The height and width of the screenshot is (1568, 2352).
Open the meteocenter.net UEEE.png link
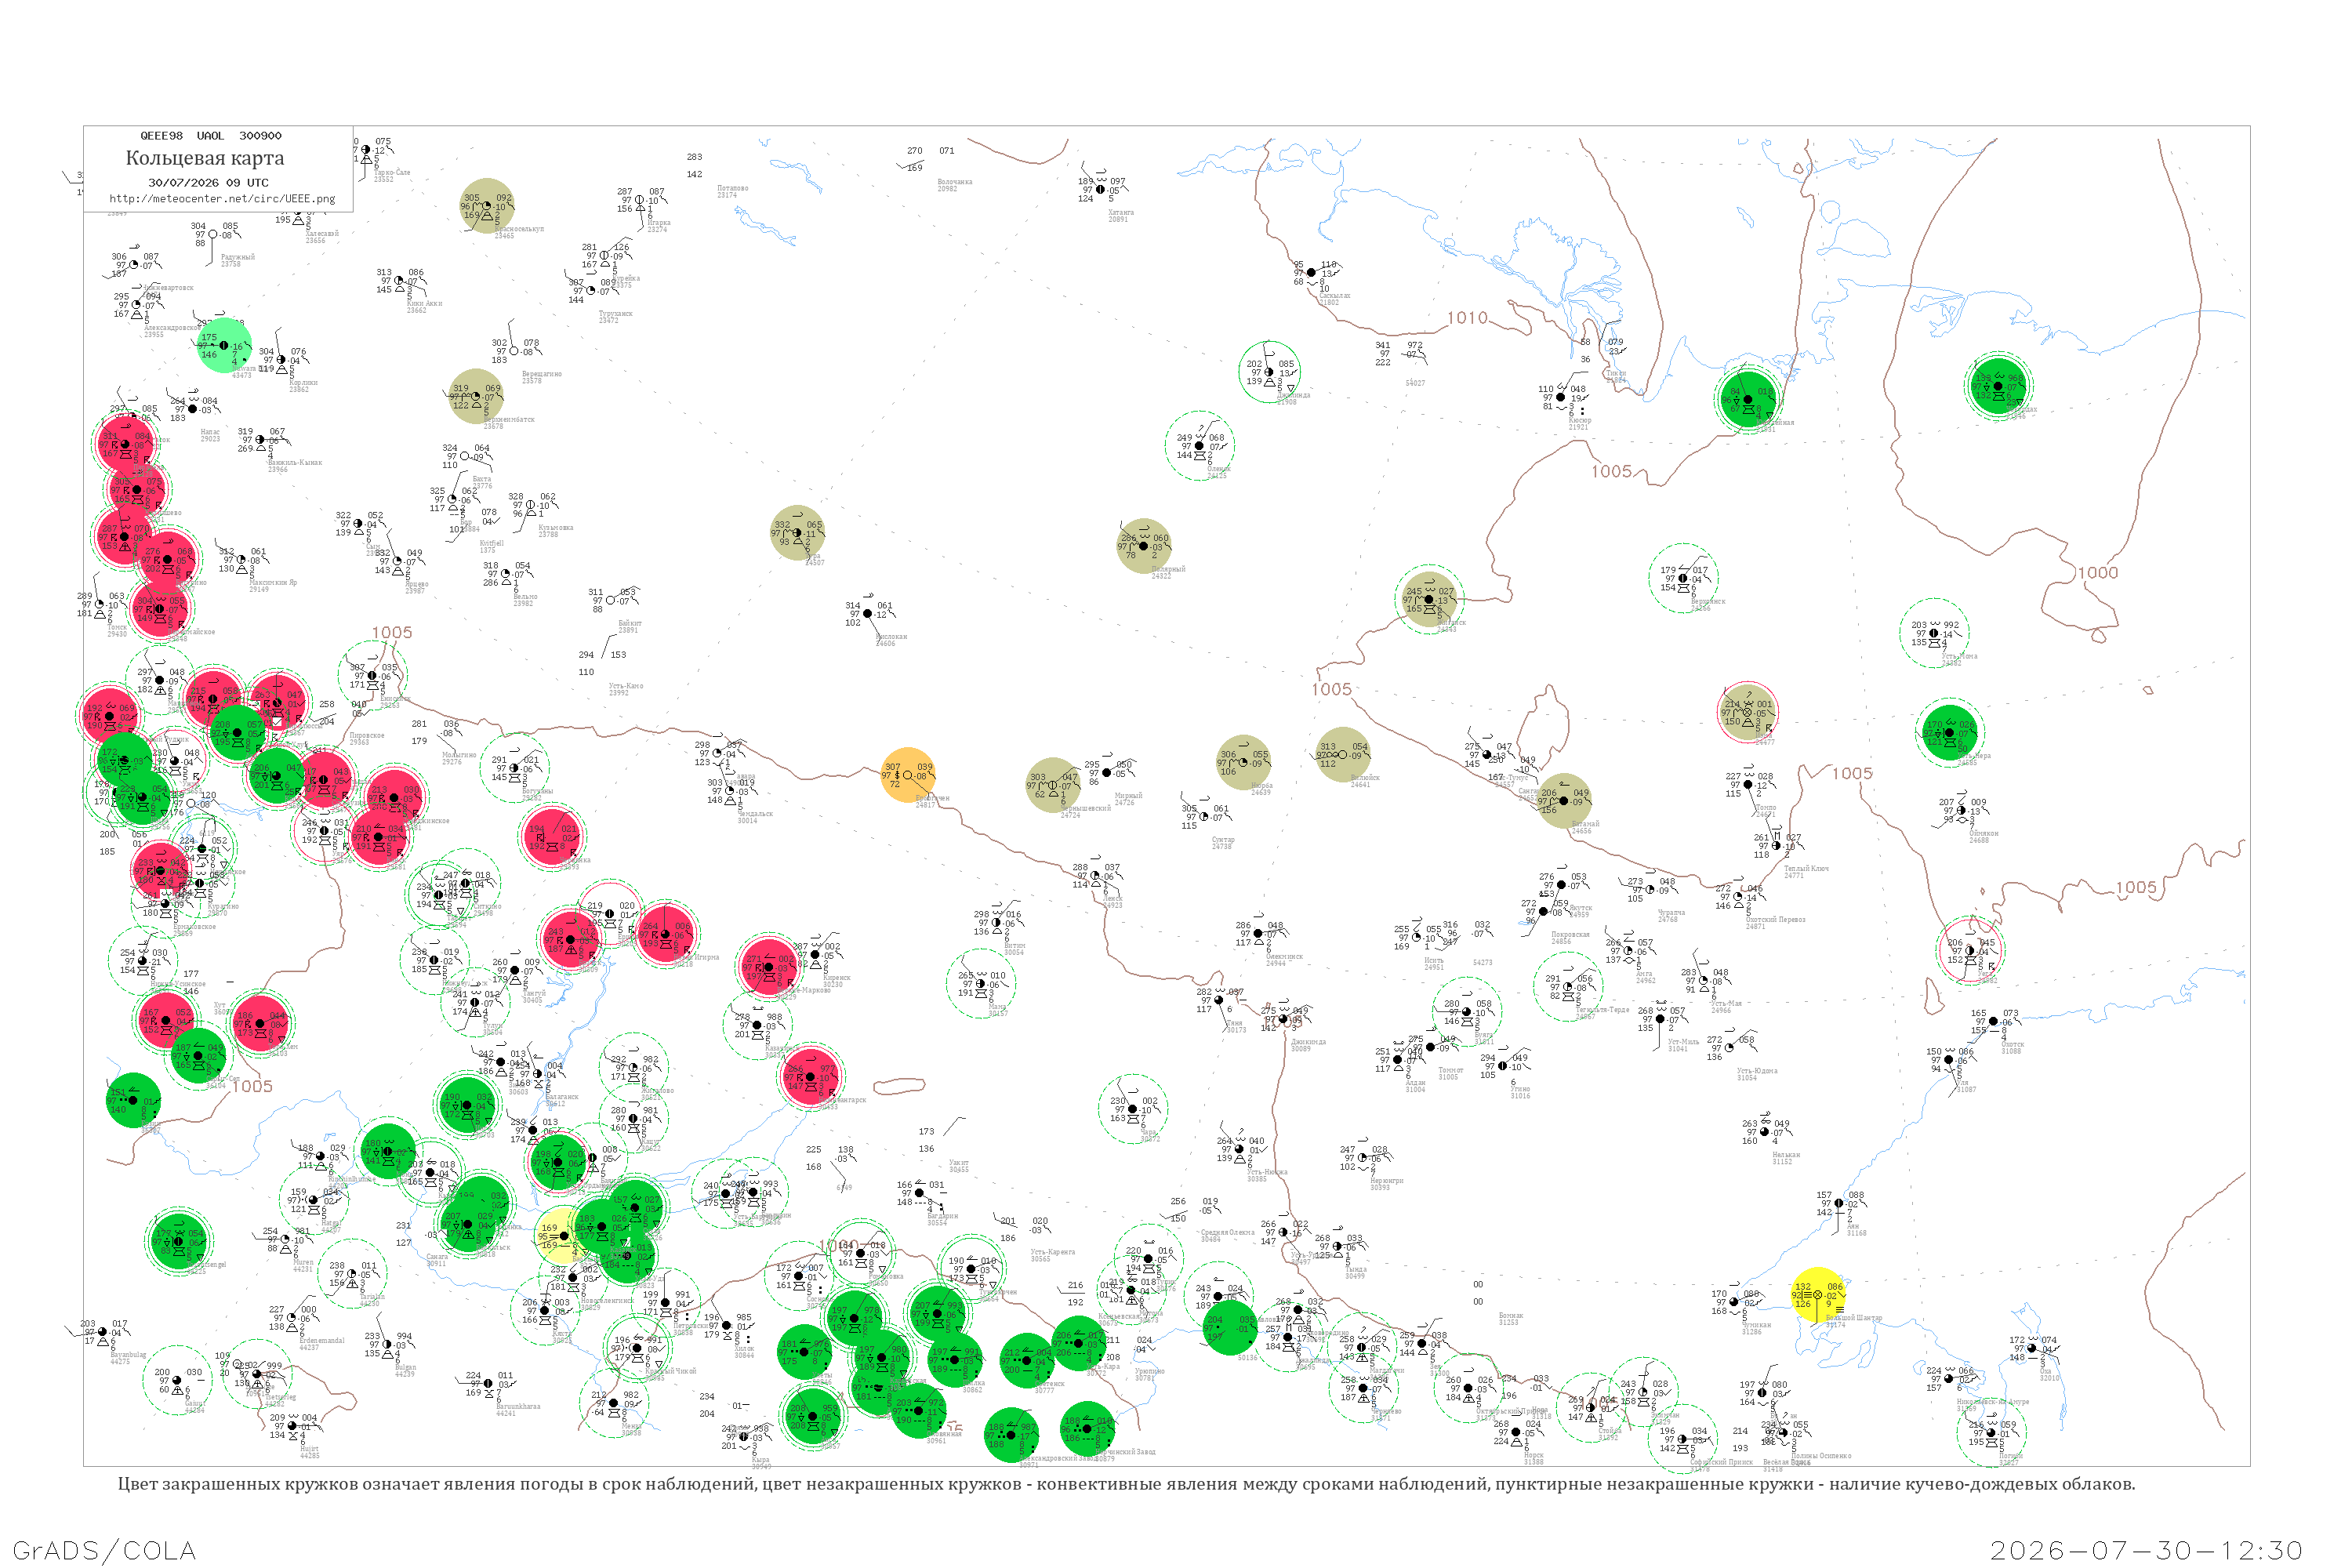click(222, 199)
